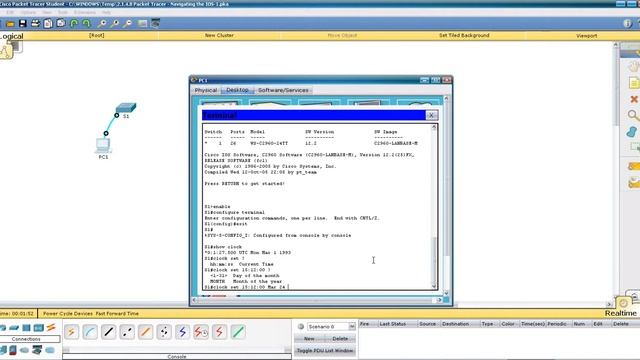Choose the automatic connection type lightning icon
The width and height of the screenshot is (640, 360).
(x=71, y=332)
